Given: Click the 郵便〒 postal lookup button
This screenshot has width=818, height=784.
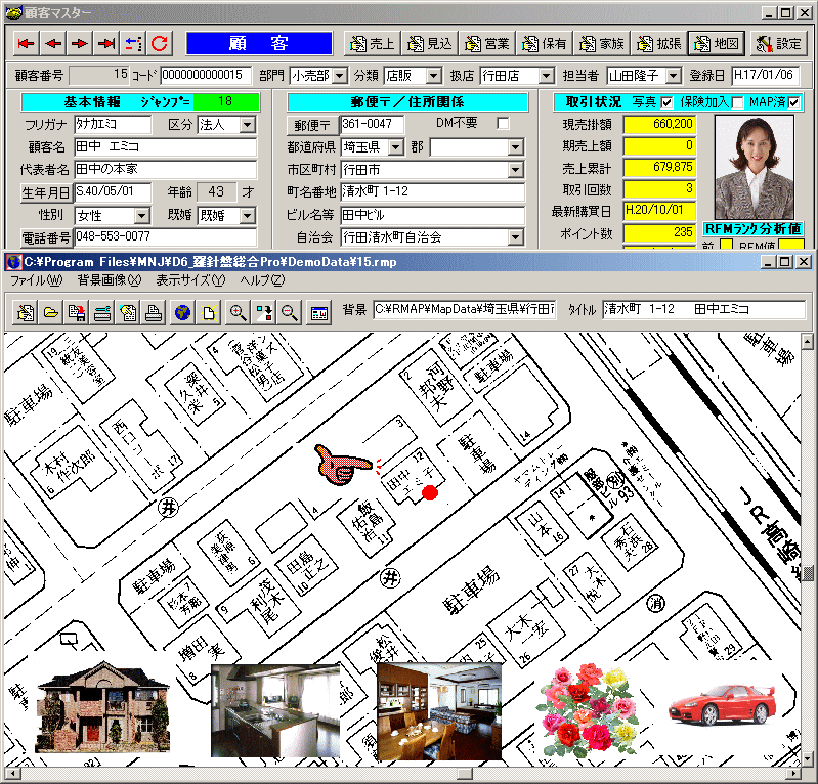Looking at the screenshot, I should coord(312,125).
